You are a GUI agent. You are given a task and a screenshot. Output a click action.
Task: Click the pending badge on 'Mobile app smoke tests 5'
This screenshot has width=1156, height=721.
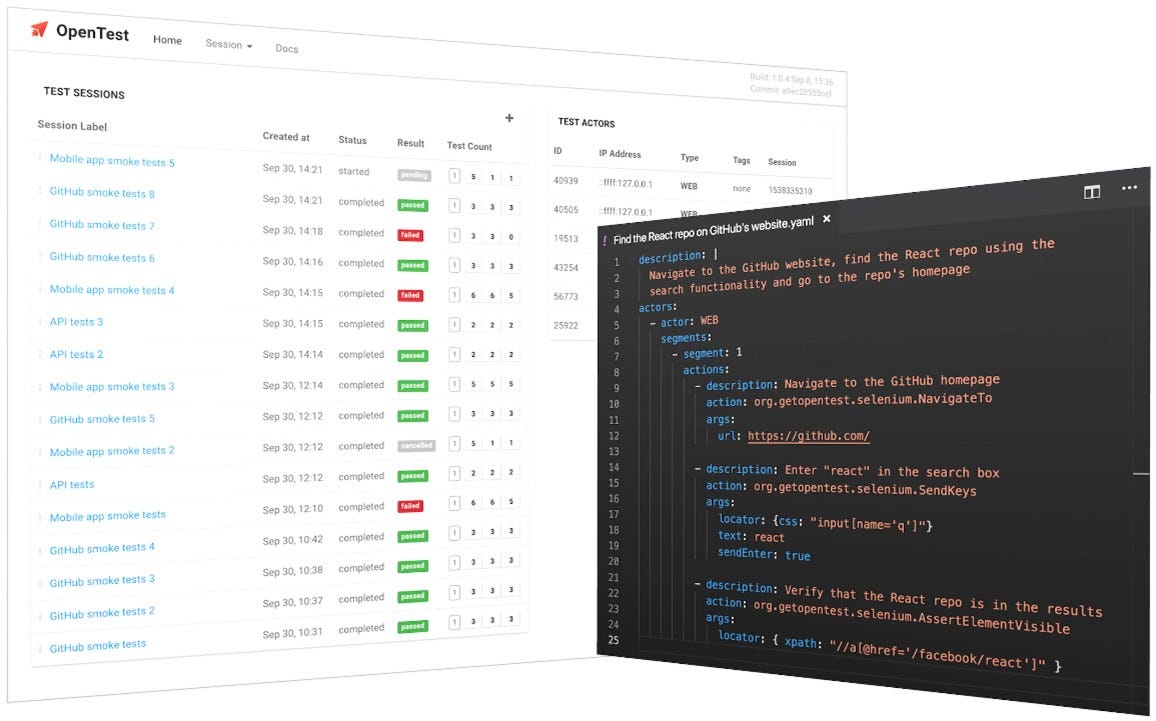pos(414,173)
